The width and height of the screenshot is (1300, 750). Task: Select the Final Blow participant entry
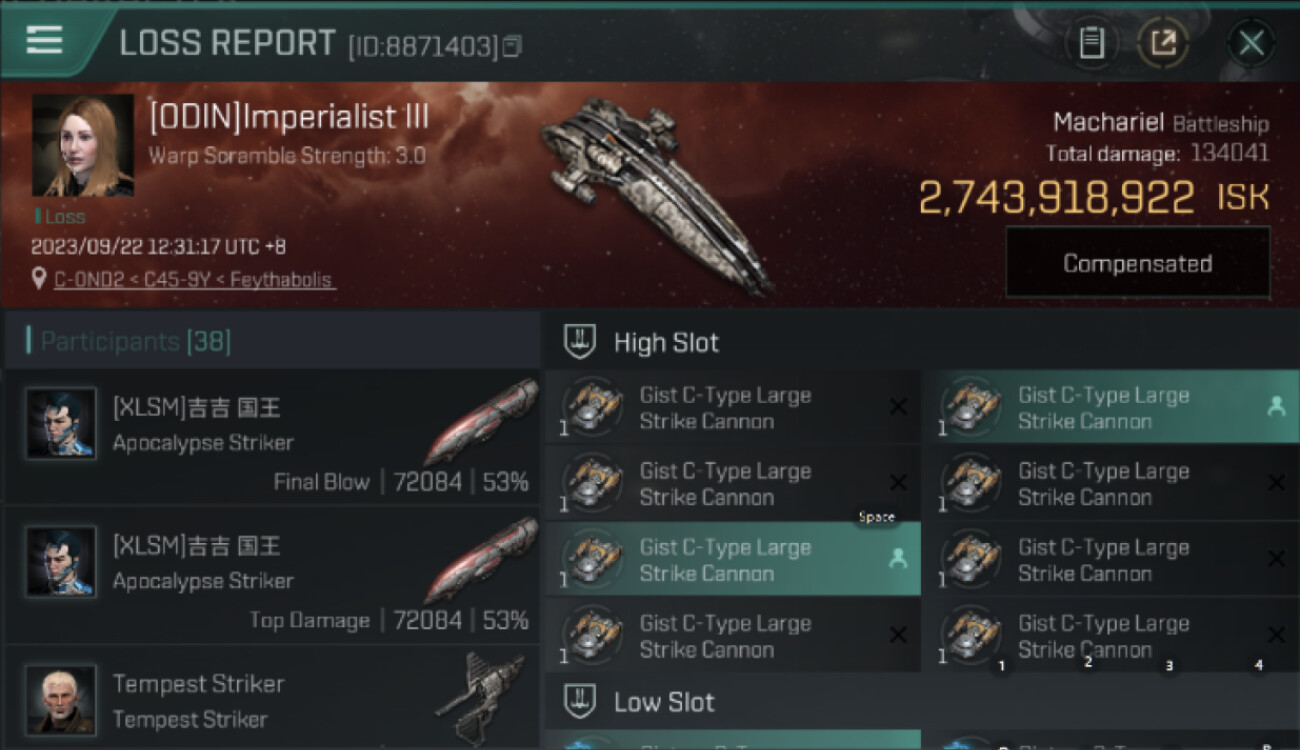(x=270, y=438)
